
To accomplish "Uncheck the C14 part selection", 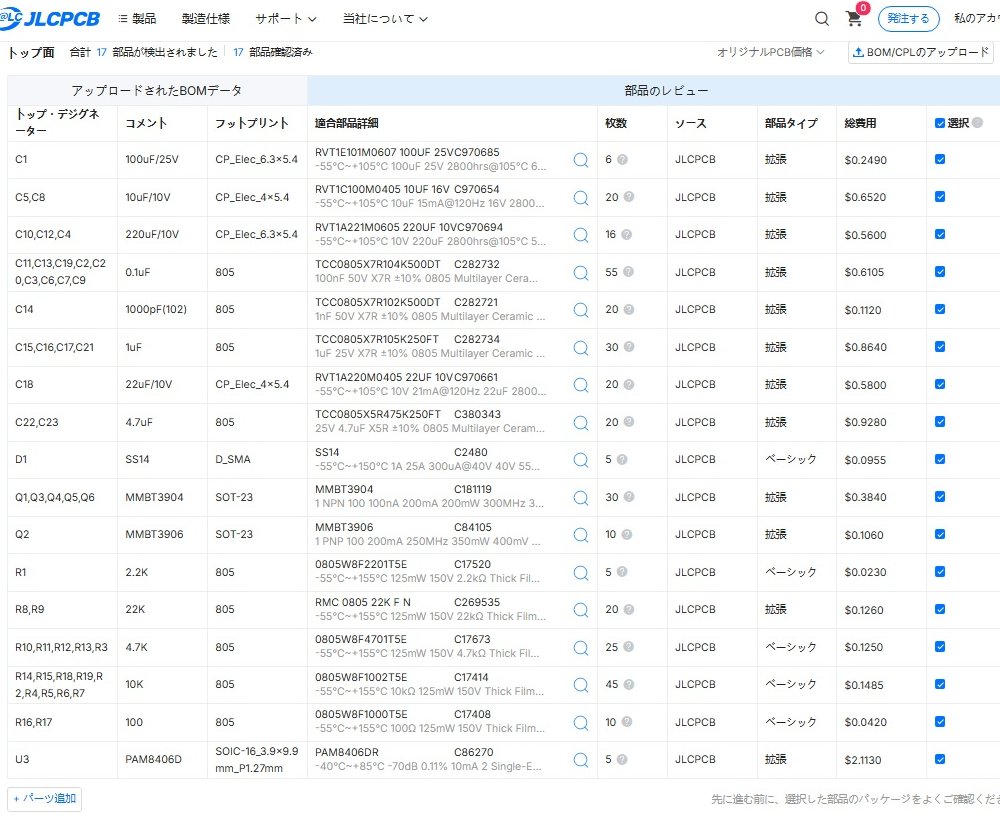I will coord(940,309).
